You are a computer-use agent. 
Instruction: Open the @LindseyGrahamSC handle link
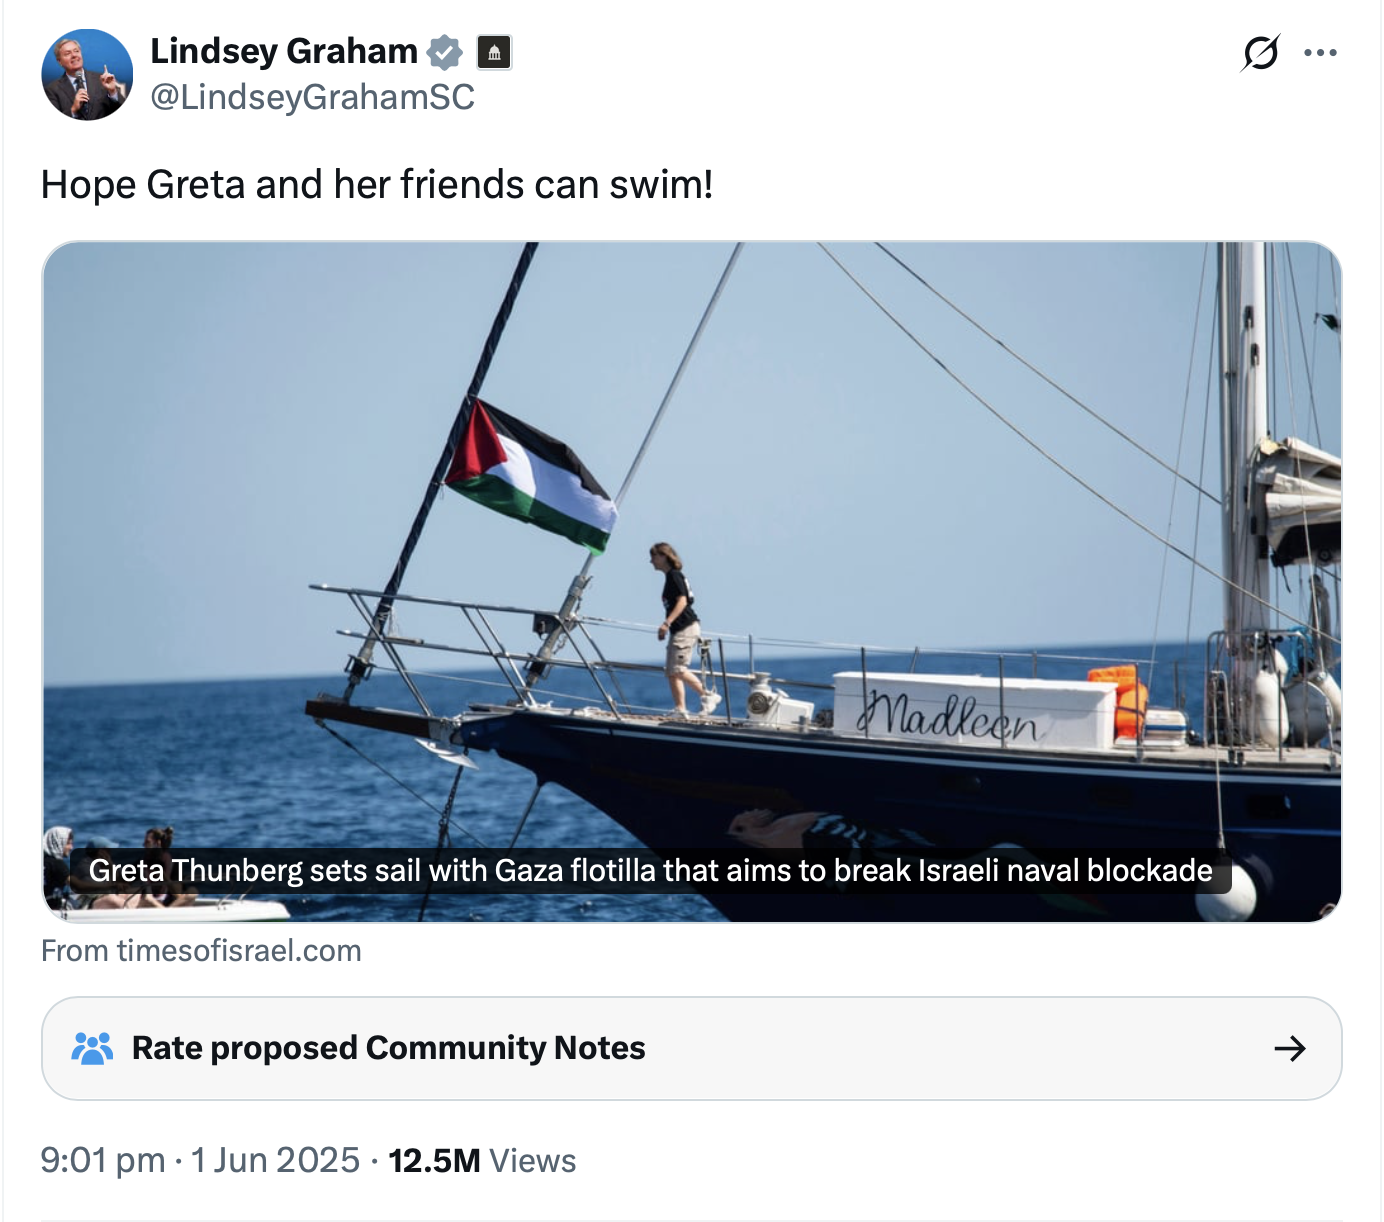(312, 97)
